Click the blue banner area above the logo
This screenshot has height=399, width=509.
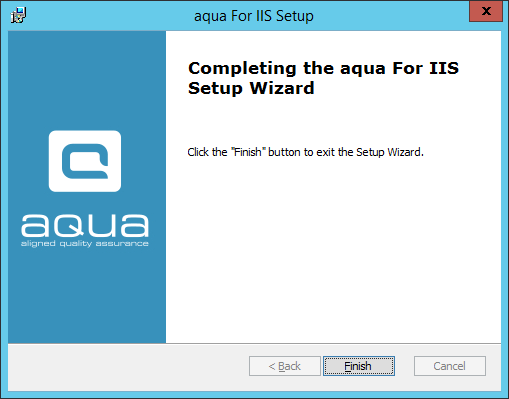click(x=87, y=80)
